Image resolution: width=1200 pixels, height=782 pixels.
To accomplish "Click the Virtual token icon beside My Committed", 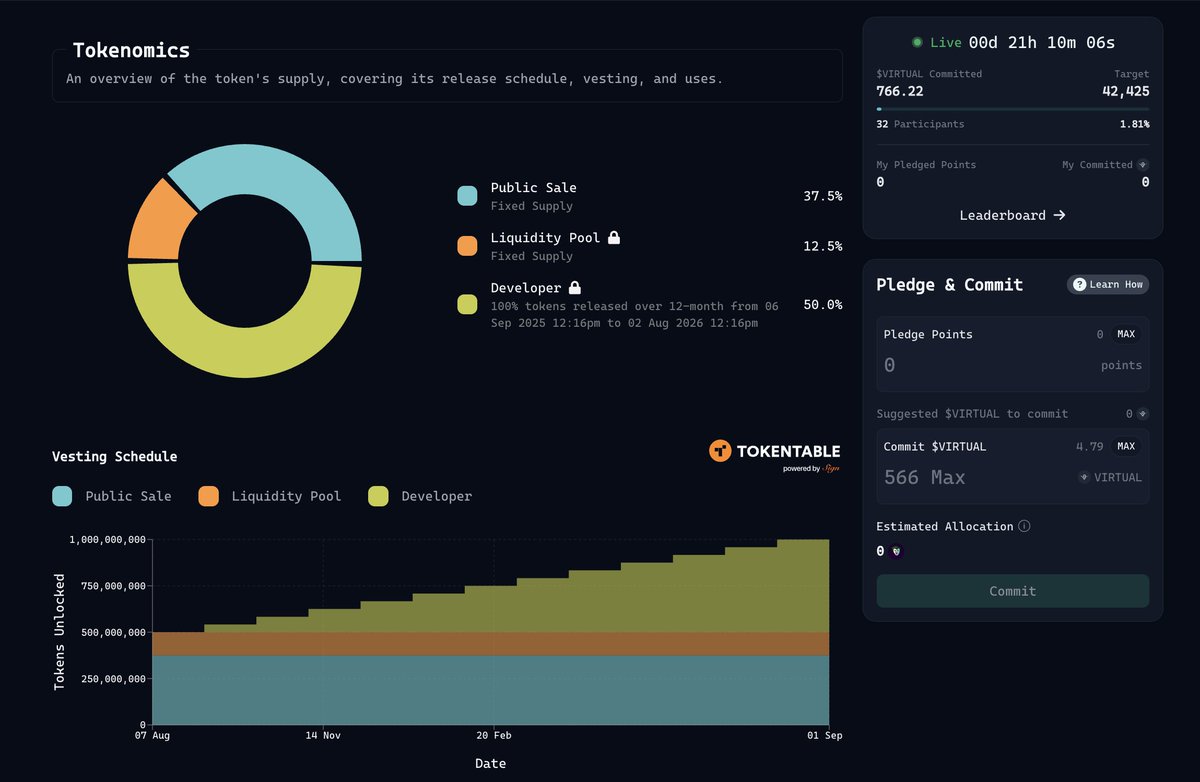I will pos(1143,164).
